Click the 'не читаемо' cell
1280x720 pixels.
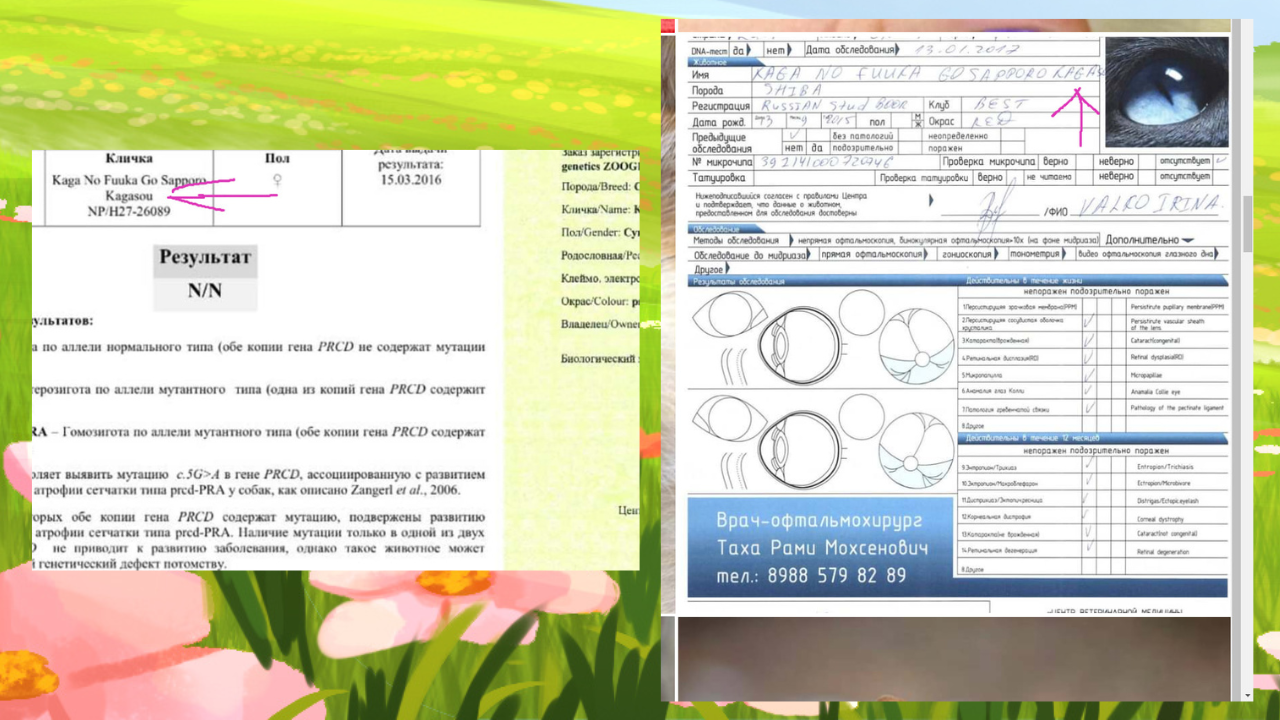(1049, 177)
